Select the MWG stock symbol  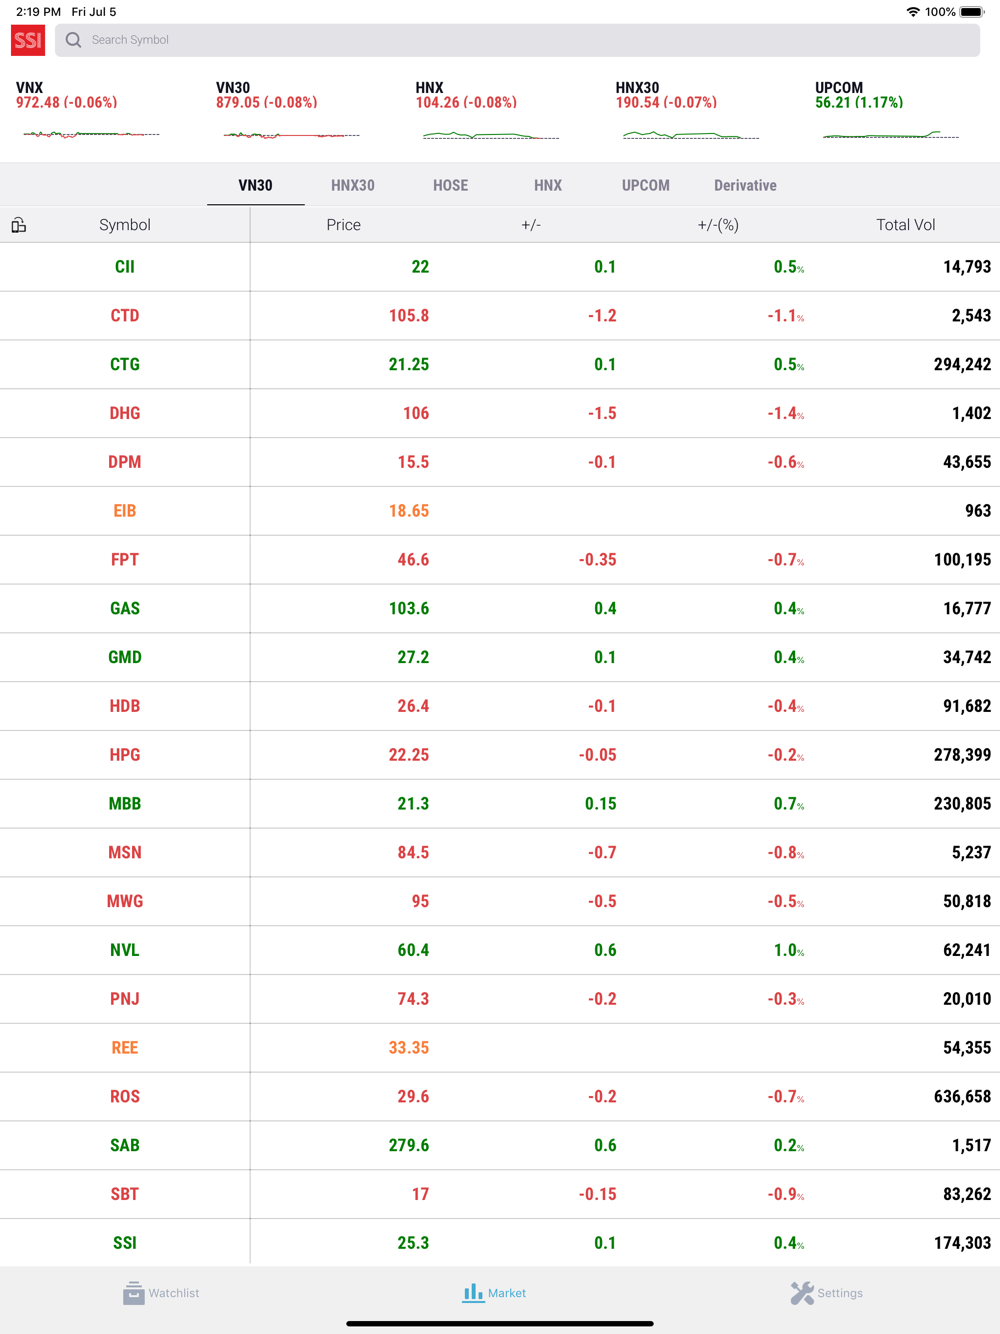[x=125, y=902]
